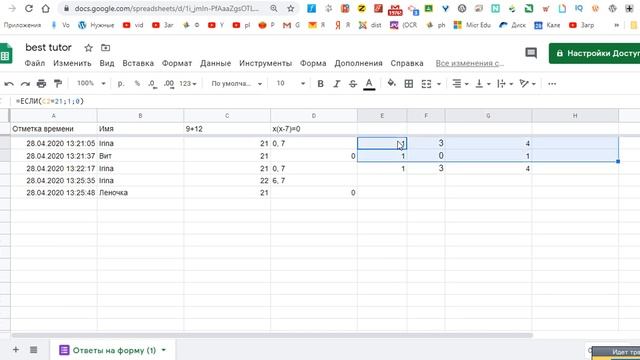This screenshot has height=360, width=640.
Task: Click the Undo icon in toolbar
Action: coord(9,84)
